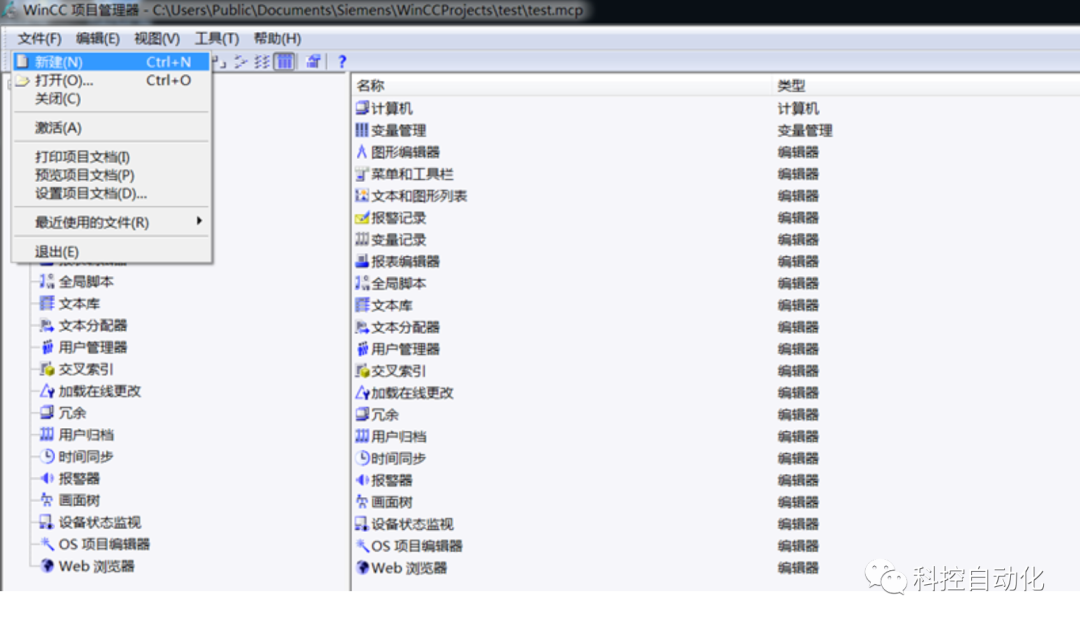The width and height of the screenshot is (1080, 626).
Task: Open the properties toolbar icon
Action: (313, 62)
